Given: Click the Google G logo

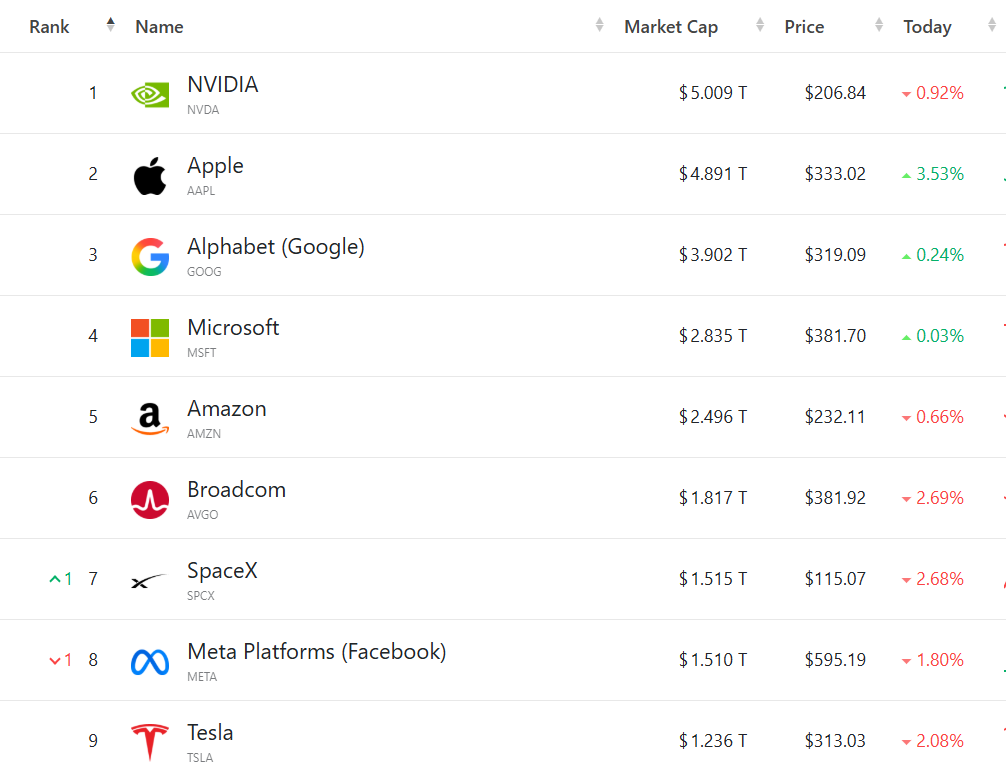Looking at the screenshot, I should [x=150, y=257].
